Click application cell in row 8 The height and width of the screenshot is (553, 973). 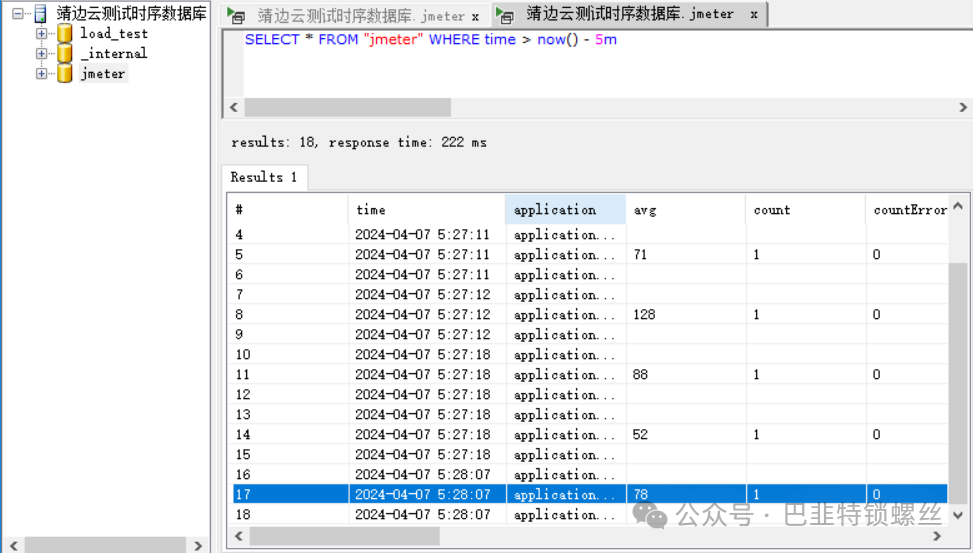[x=565, y=315]
